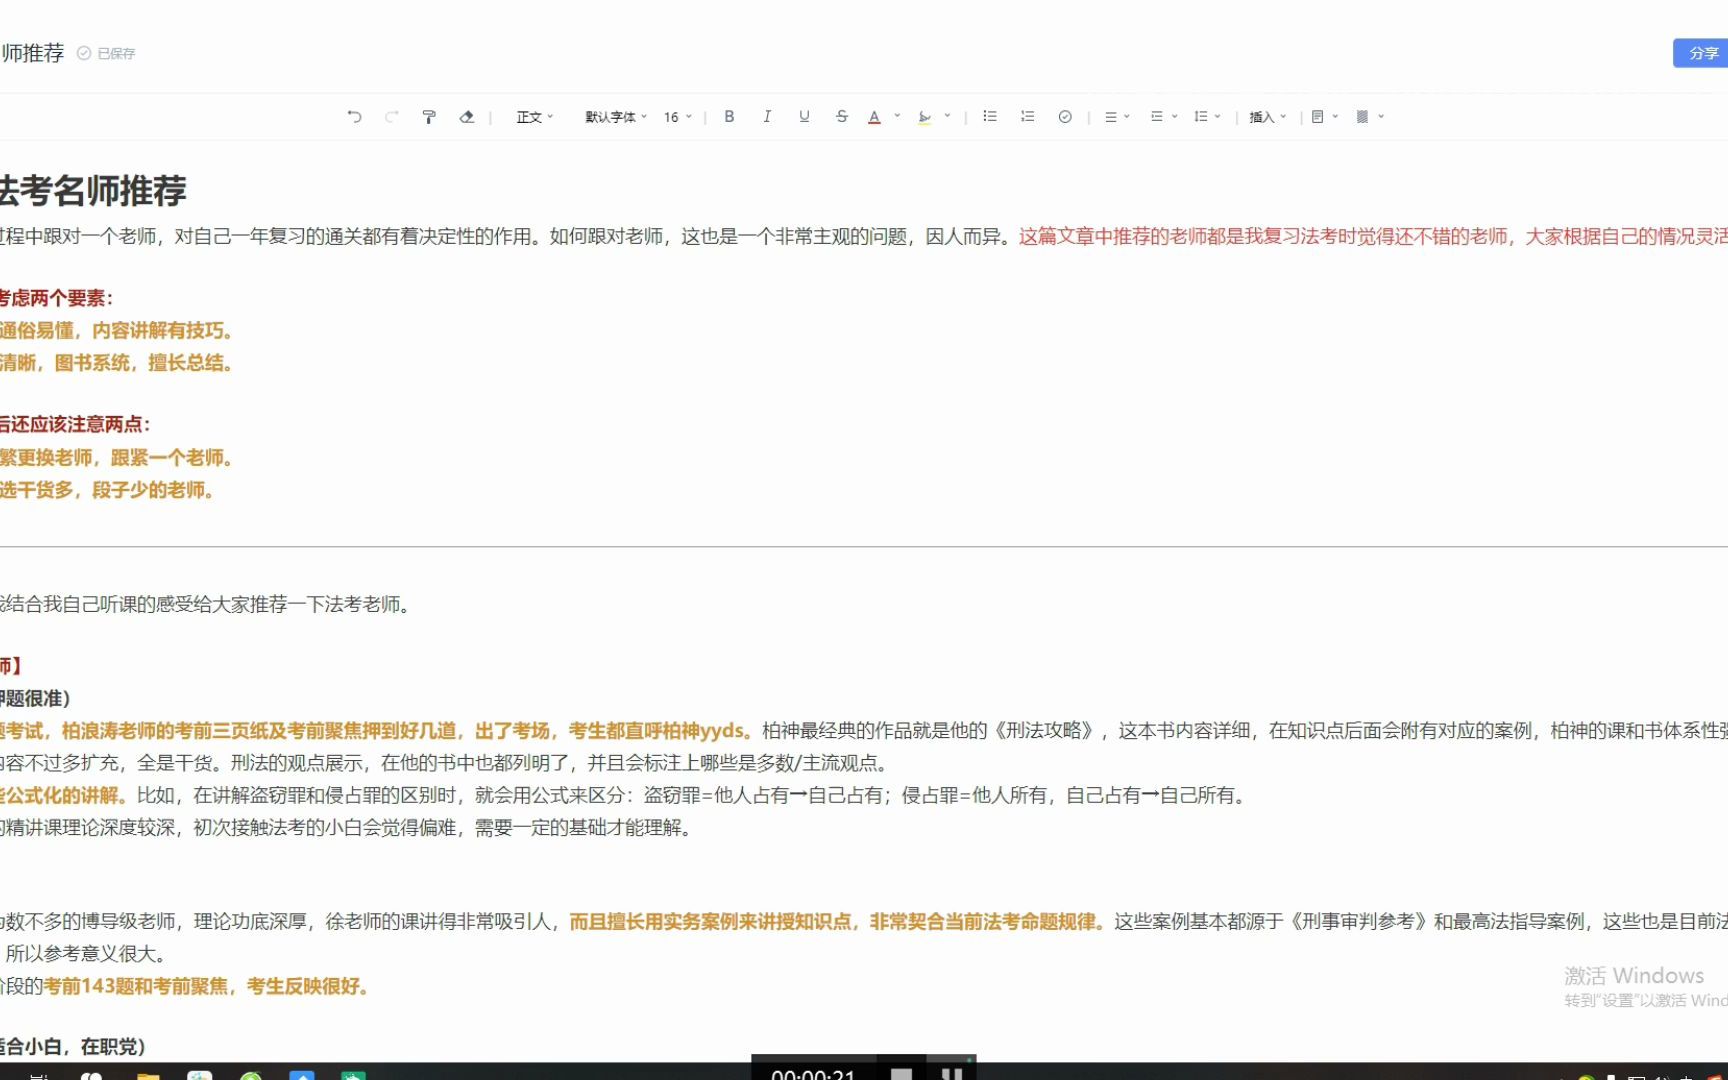Open the 插入 insert menu
This screenshot has height=1080, width=1728.
click(1268, 117)
